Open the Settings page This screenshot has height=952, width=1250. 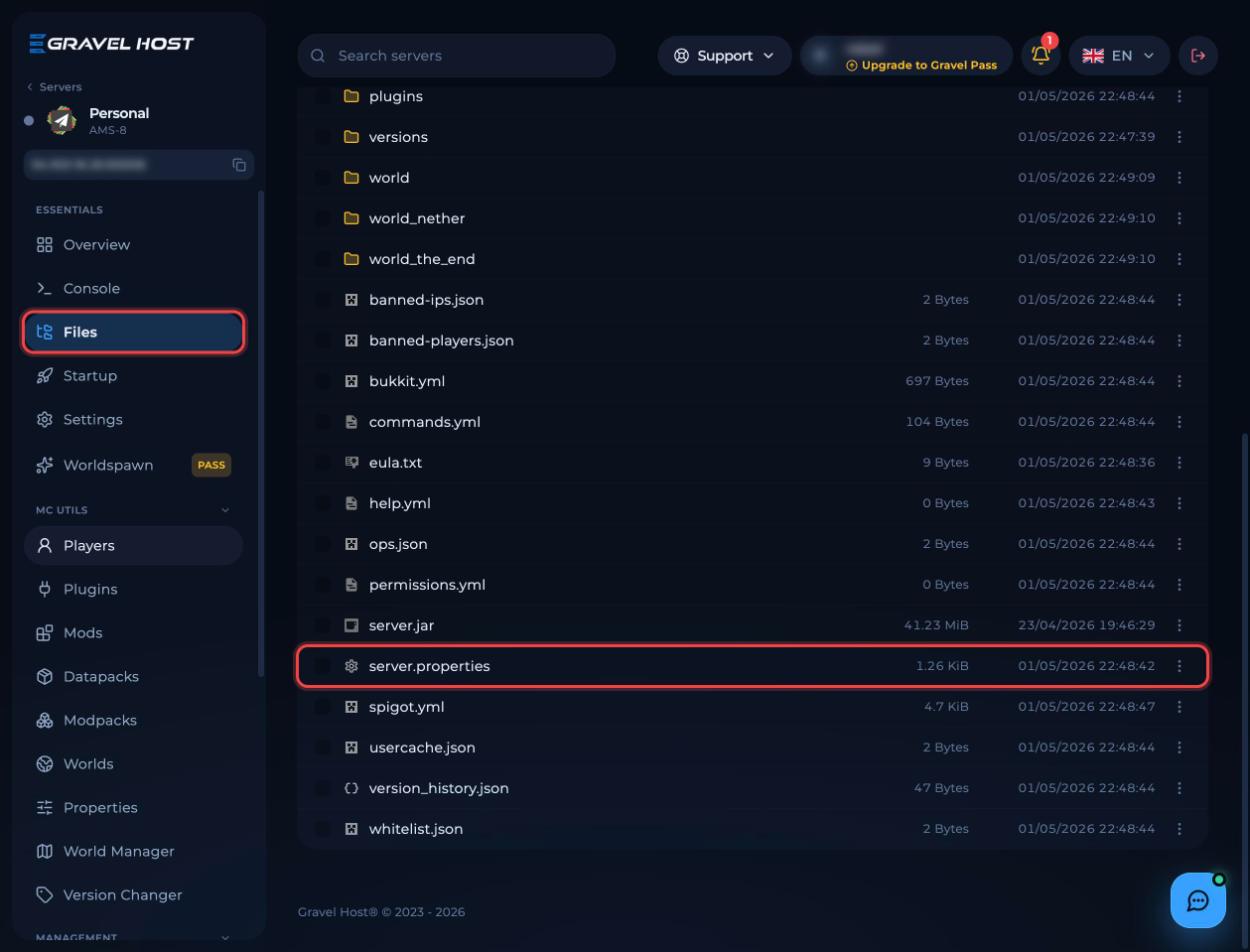click(x=133, y=420)
